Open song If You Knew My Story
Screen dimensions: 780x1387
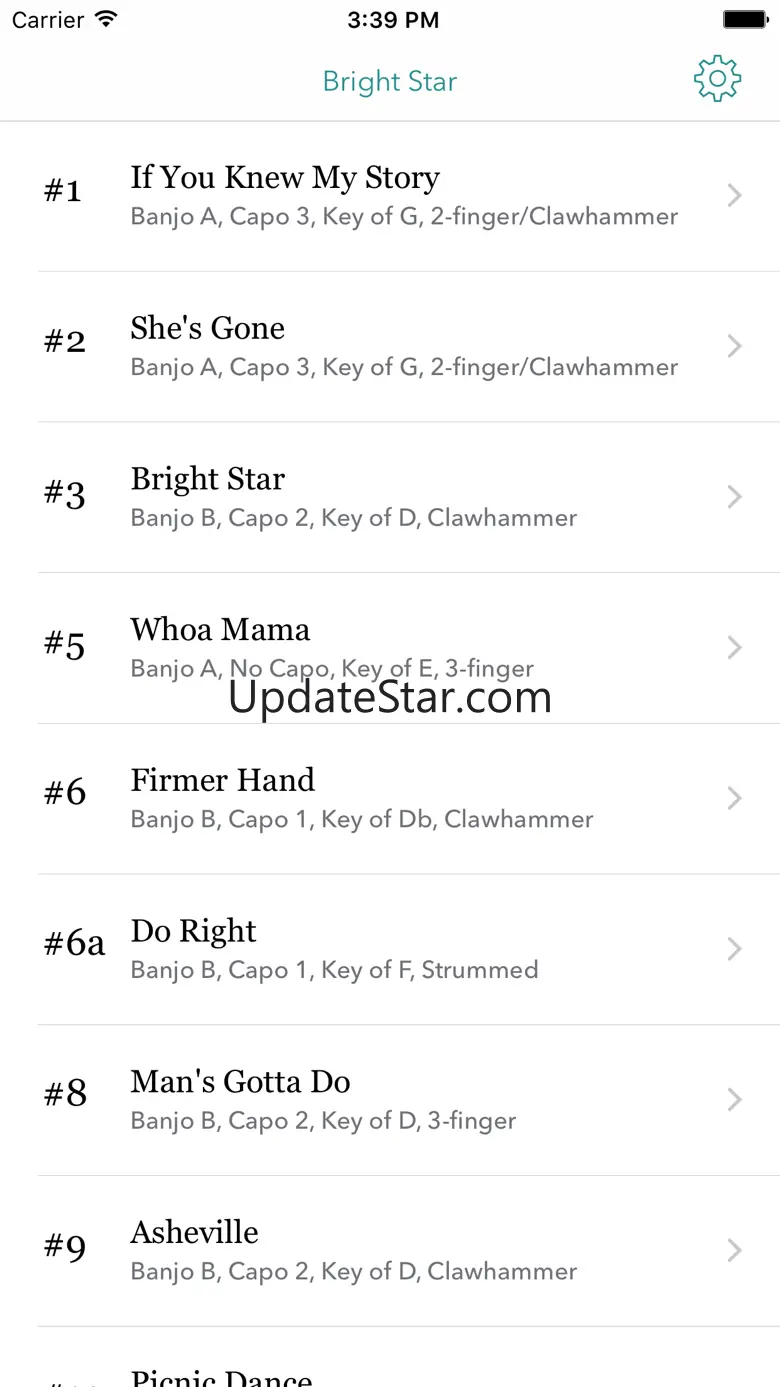(x=285, y=178)
